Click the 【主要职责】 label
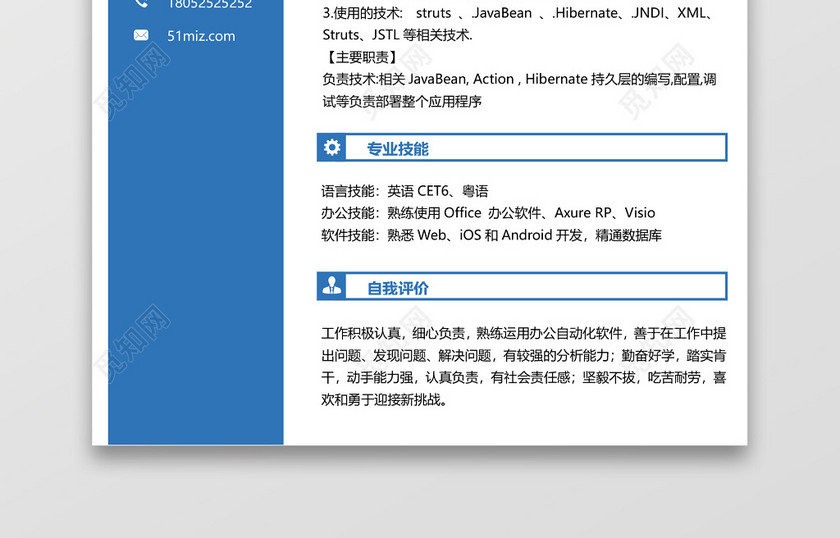 (362, 57)
